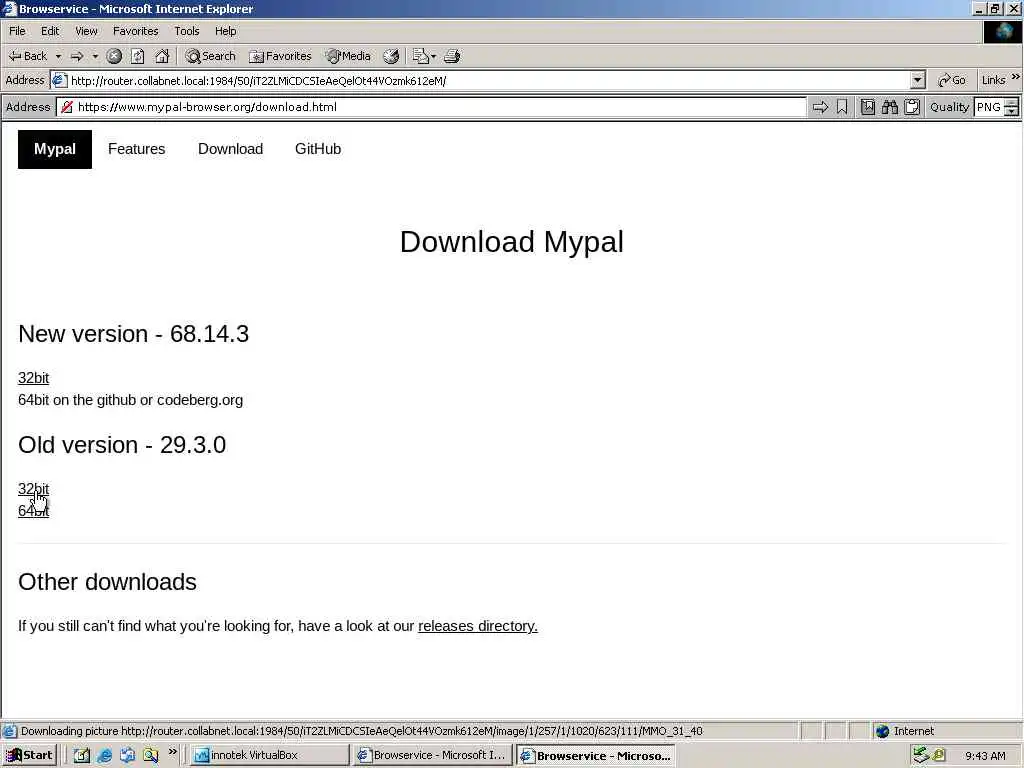Screen dimensions: 1024x768
Task: Click the Go button
Action: tap(952, 80)
